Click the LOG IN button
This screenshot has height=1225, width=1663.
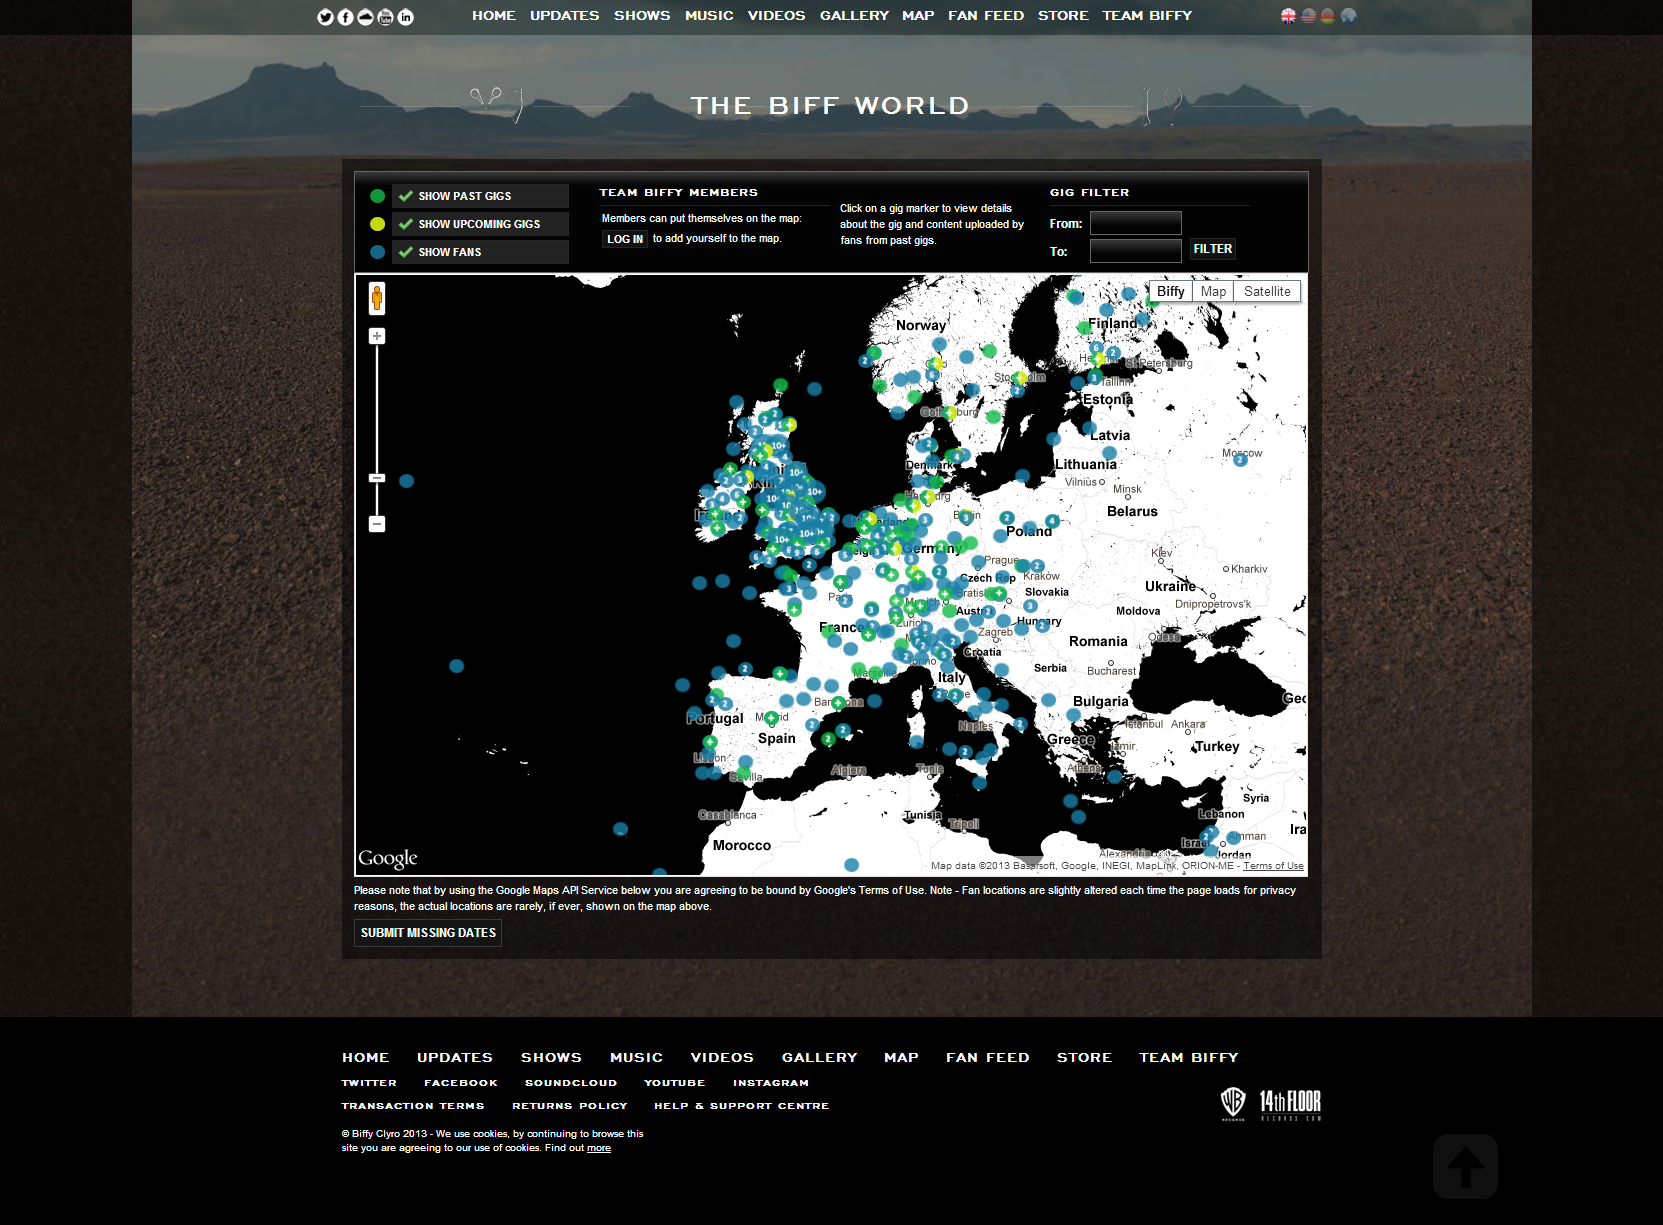[625, 239]
